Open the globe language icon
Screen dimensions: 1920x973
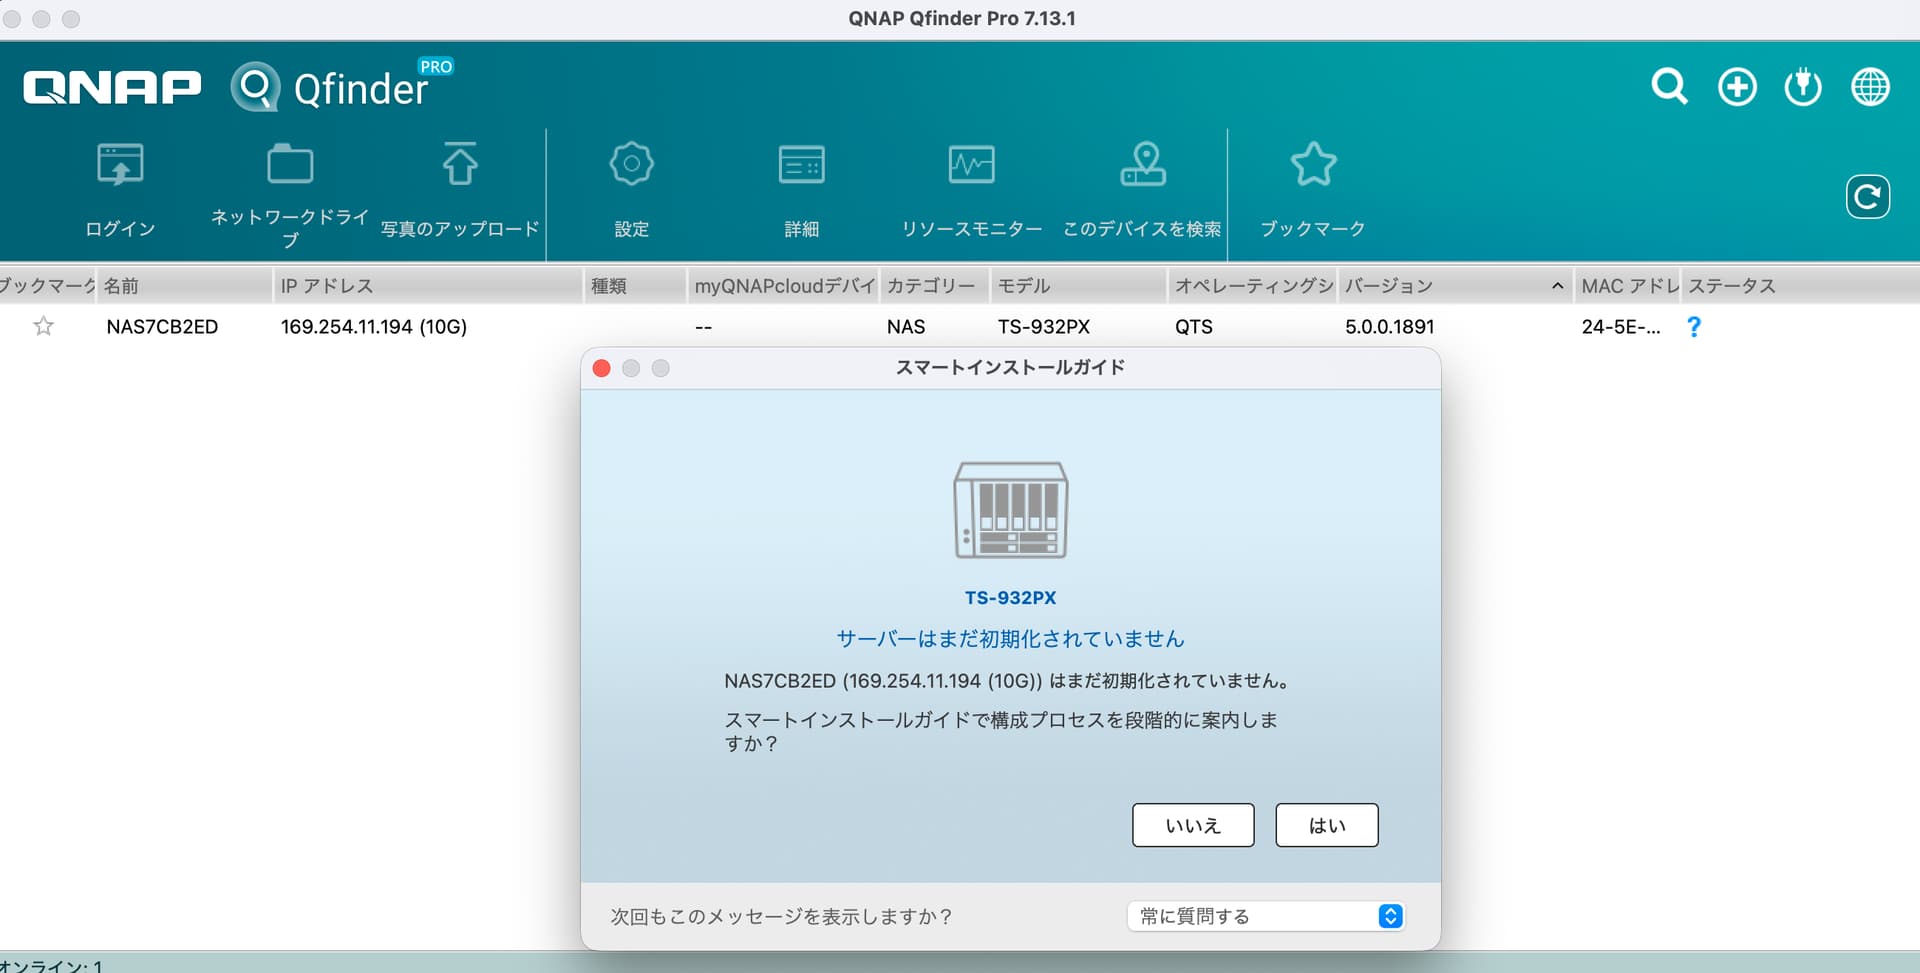pyautogui.click(x=1870, y=87)
